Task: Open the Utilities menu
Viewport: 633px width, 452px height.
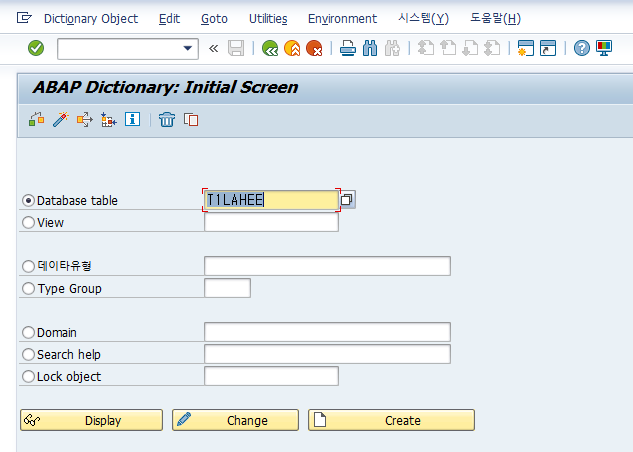Action: click(x=268, y=19)
